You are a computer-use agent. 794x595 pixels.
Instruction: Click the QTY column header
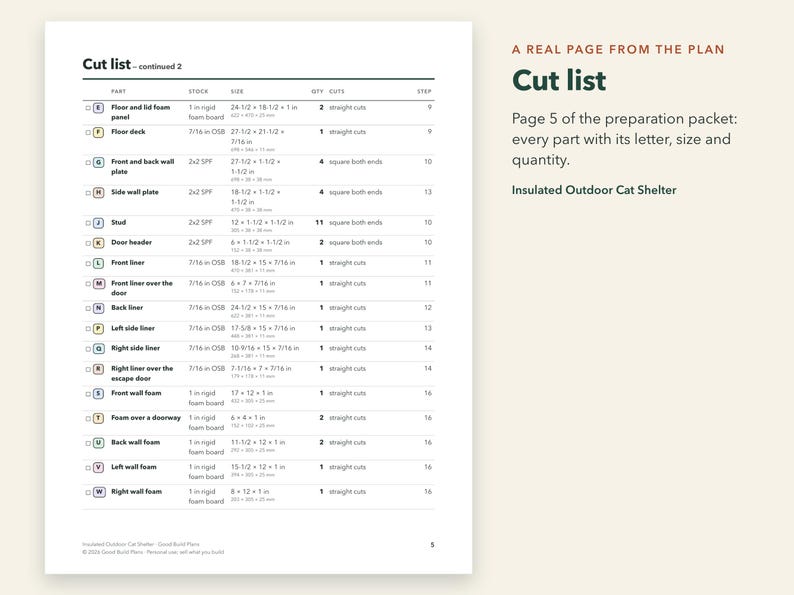pyautogui.click(x=317, y=92)
